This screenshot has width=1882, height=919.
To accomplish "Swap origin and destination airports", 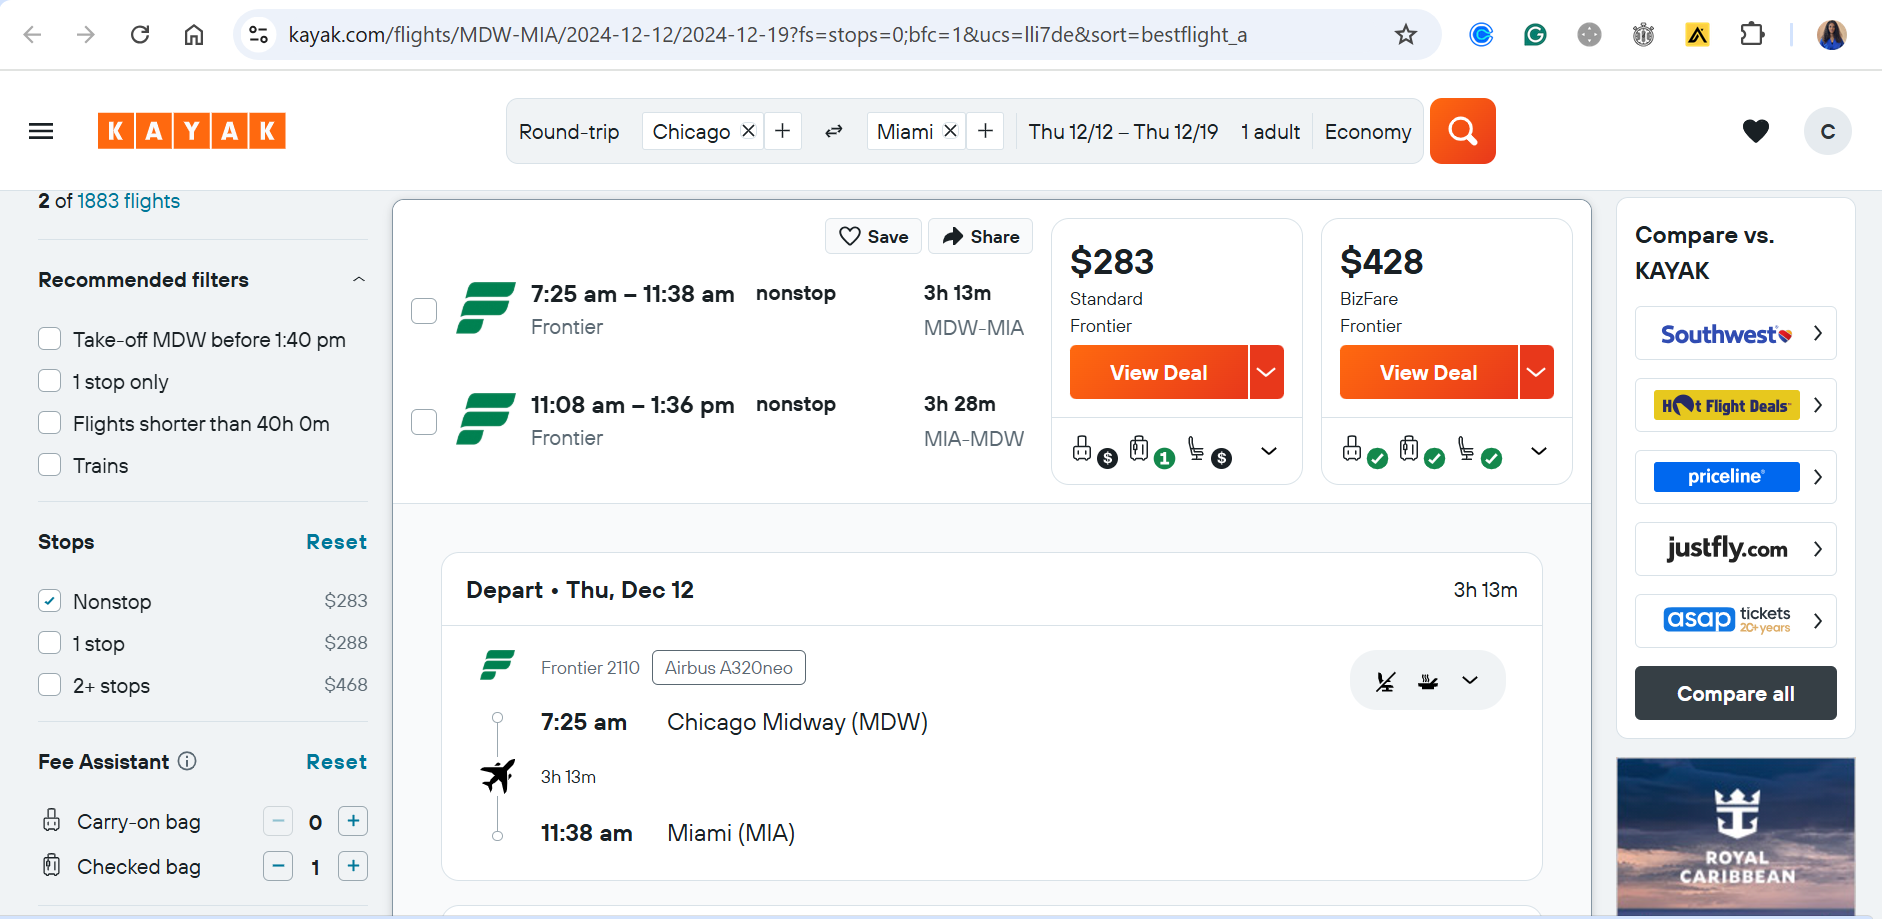I will pos(834,131).
